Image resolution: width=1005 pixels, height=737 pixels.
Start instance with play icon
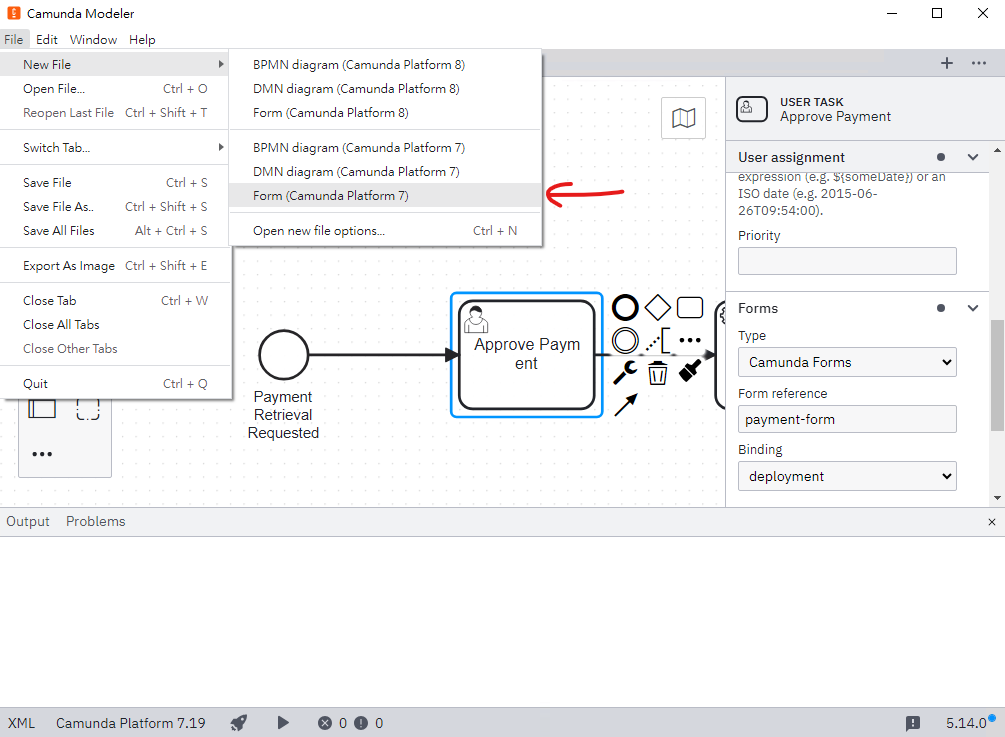pos(283,723)
